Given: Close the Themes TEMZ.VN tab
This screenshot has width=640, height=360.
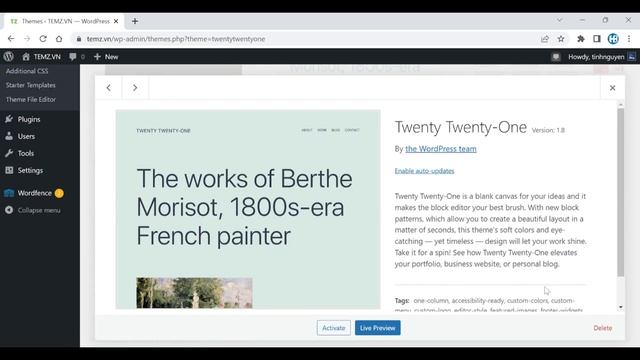Looking at the screenshot, I should pos(116,21).
